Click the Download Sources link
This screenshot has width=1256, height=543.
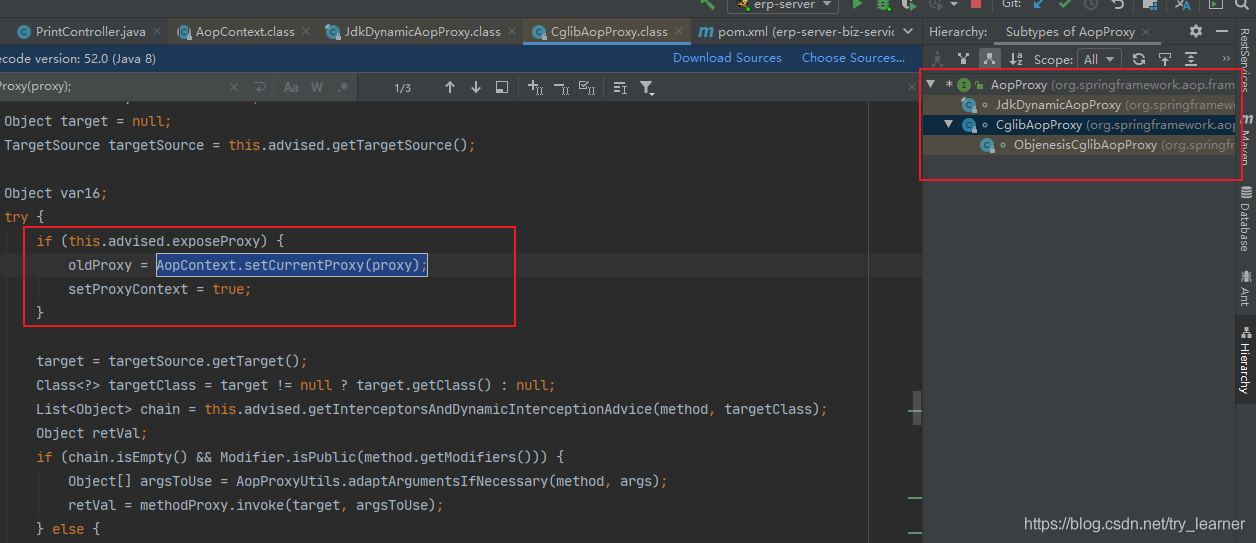(727, 58)
